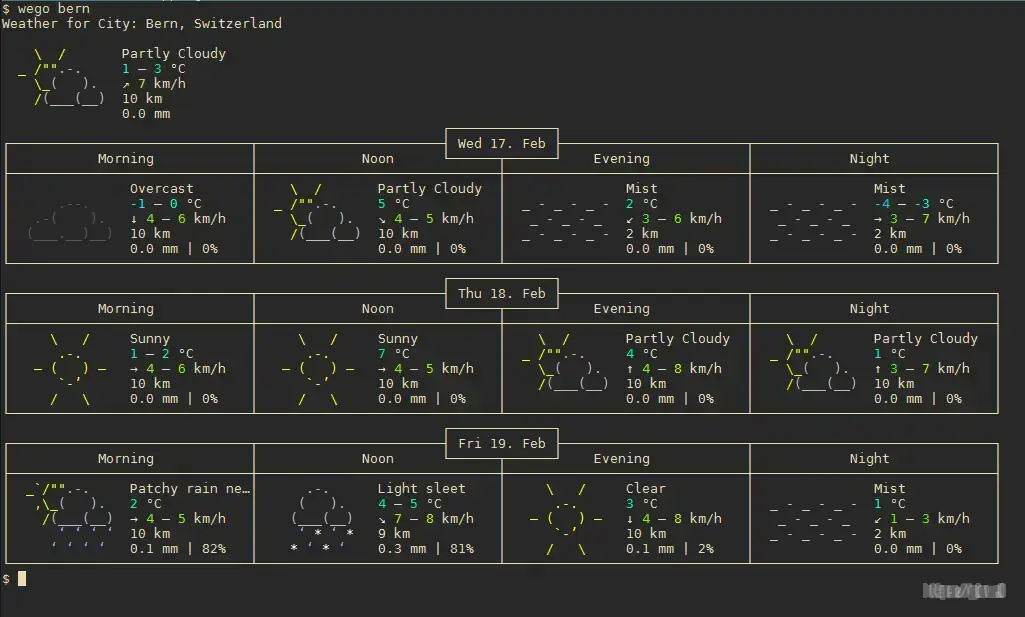This screenshot has width=1025, height=617.
Task: Click the 'Noon' column header under Thu 18. Feb
Action: [x=378, y=308]
